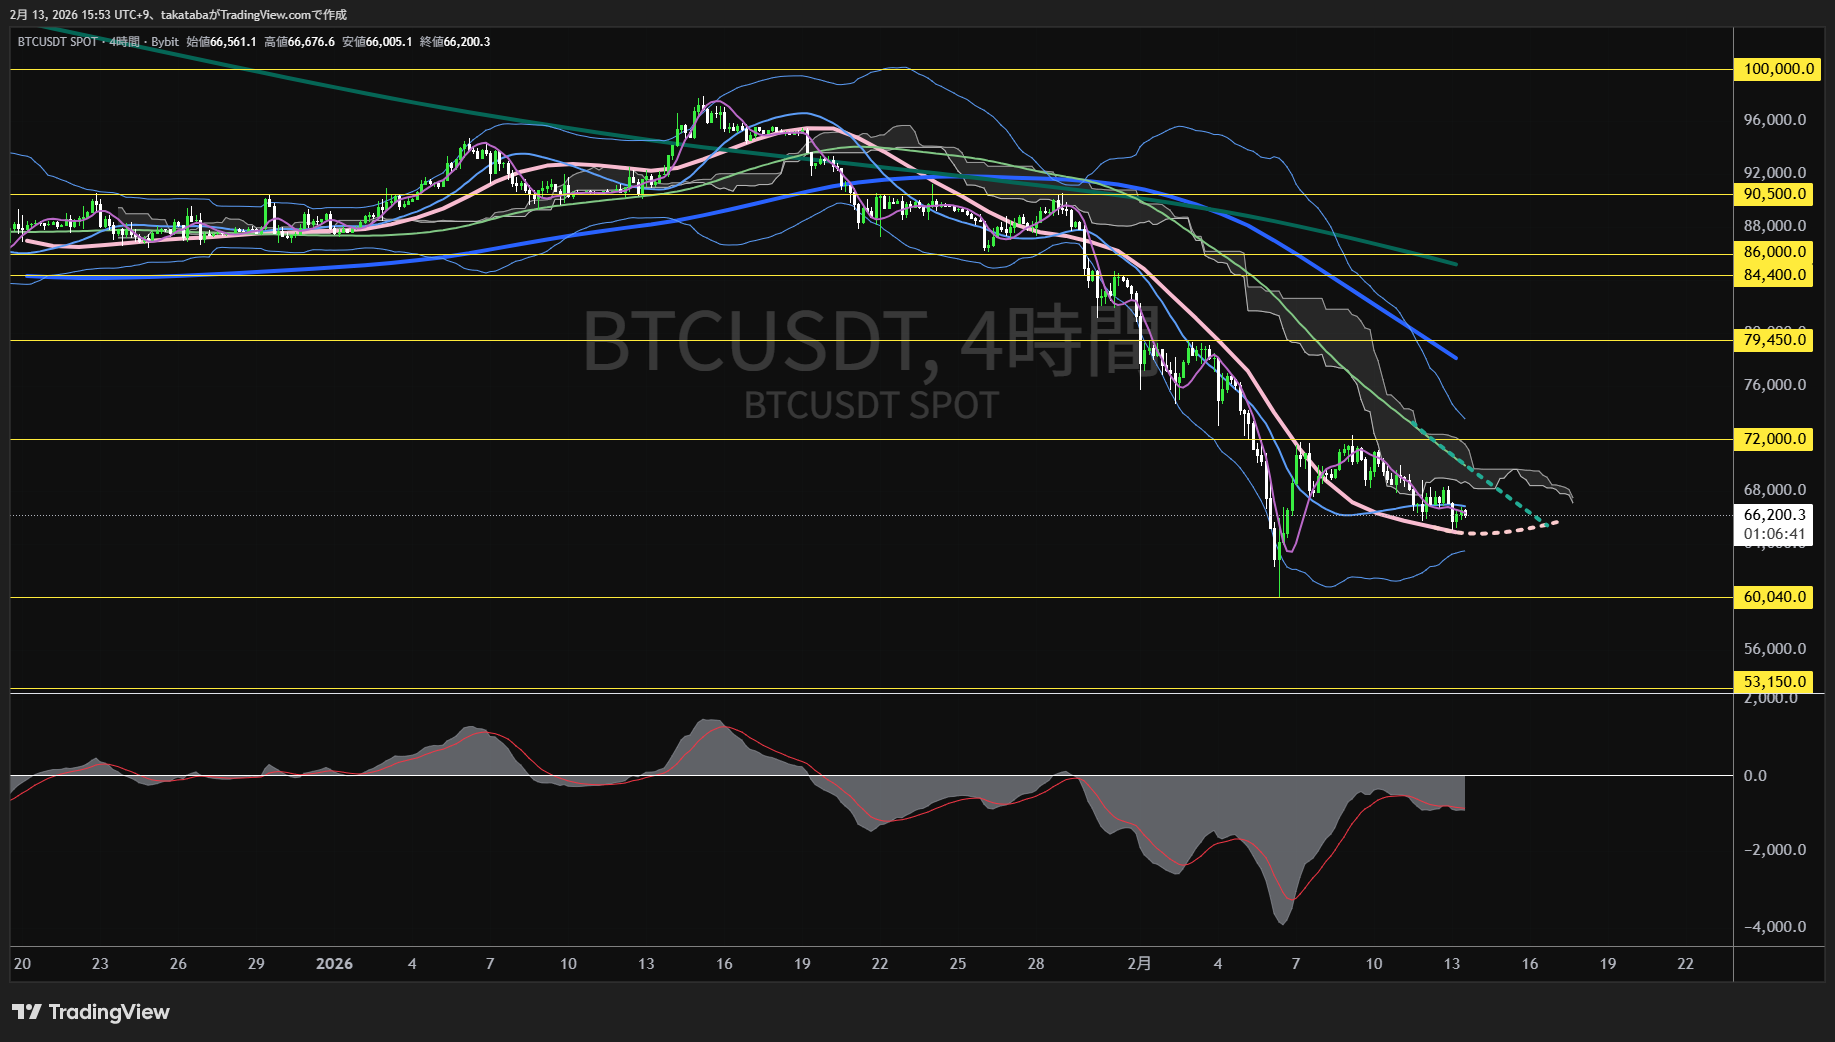Image resolution: width=1835 pixels, height=1042 pixels.
Task: Click the TradingView logo at the bottom
Action: pyautogui.click(x=91, y=1012)
